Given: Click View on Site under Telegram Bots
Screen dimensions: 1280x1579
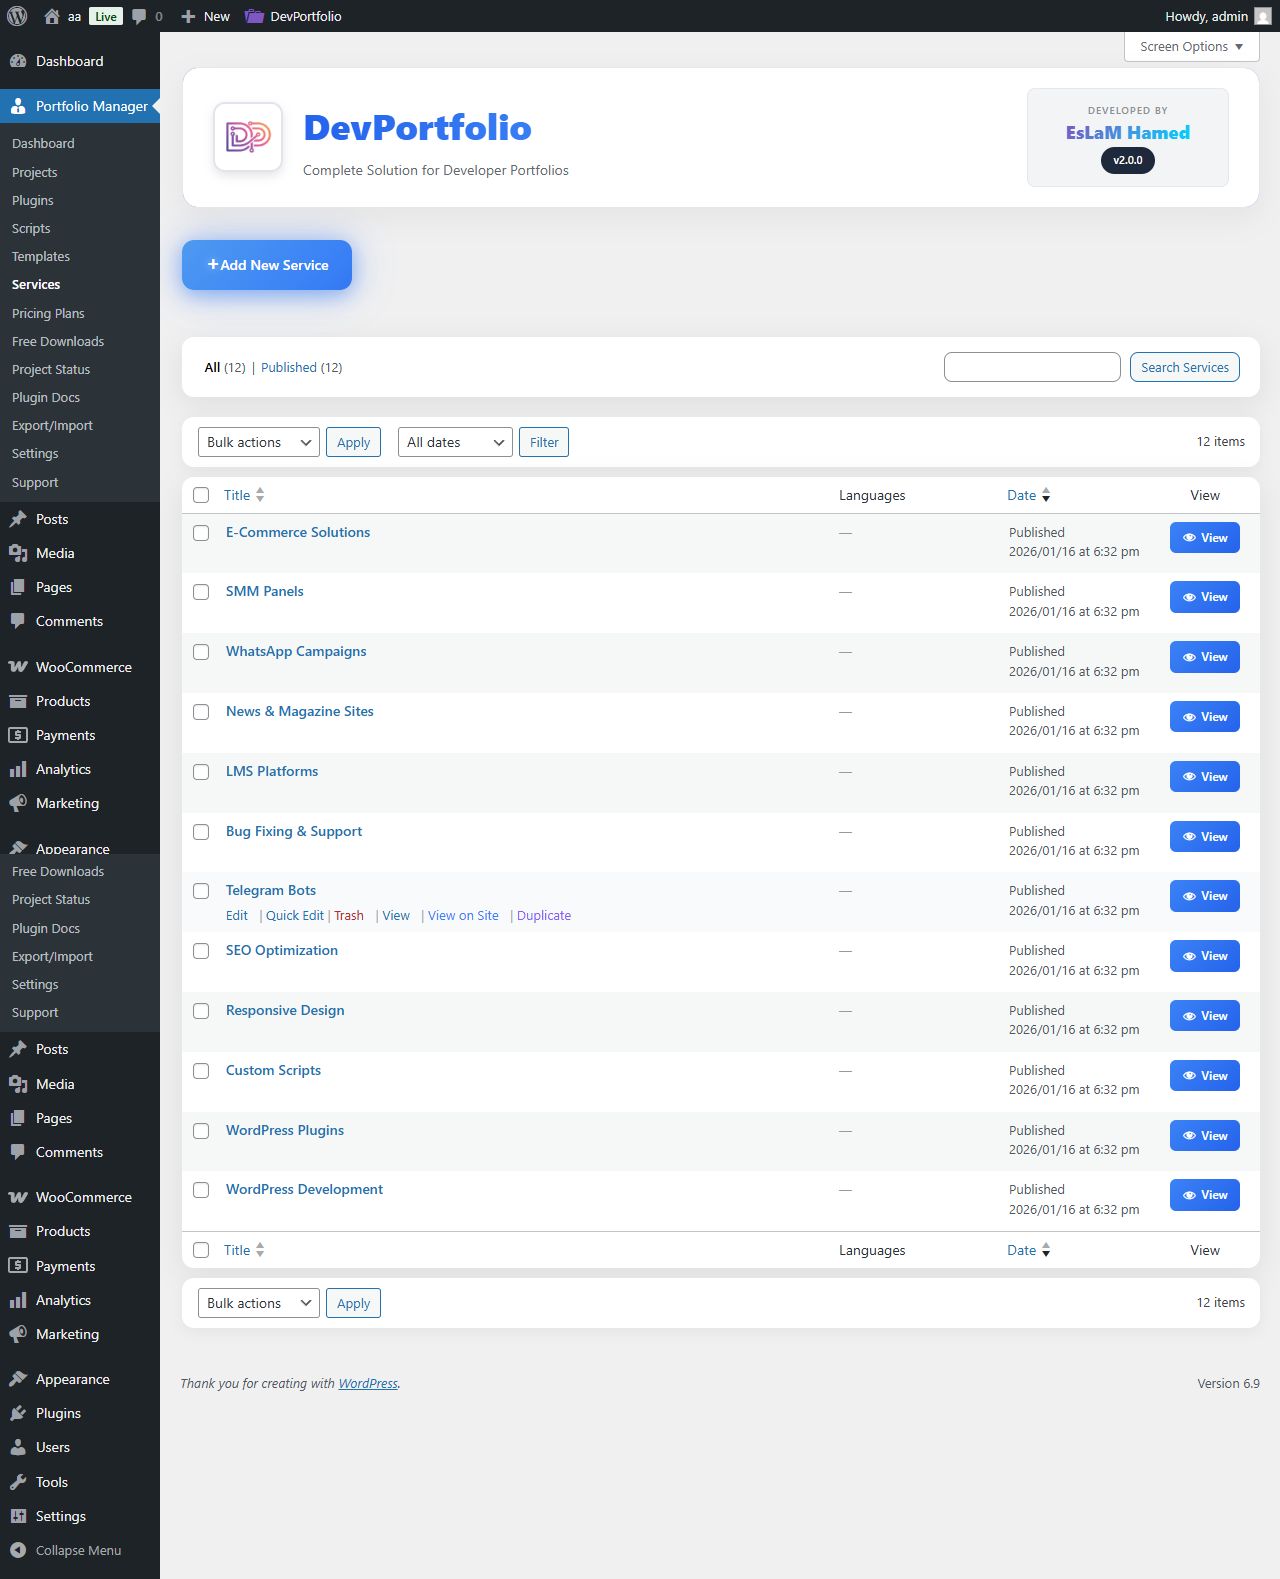Looking at the screenshot, I should (463, 916).
